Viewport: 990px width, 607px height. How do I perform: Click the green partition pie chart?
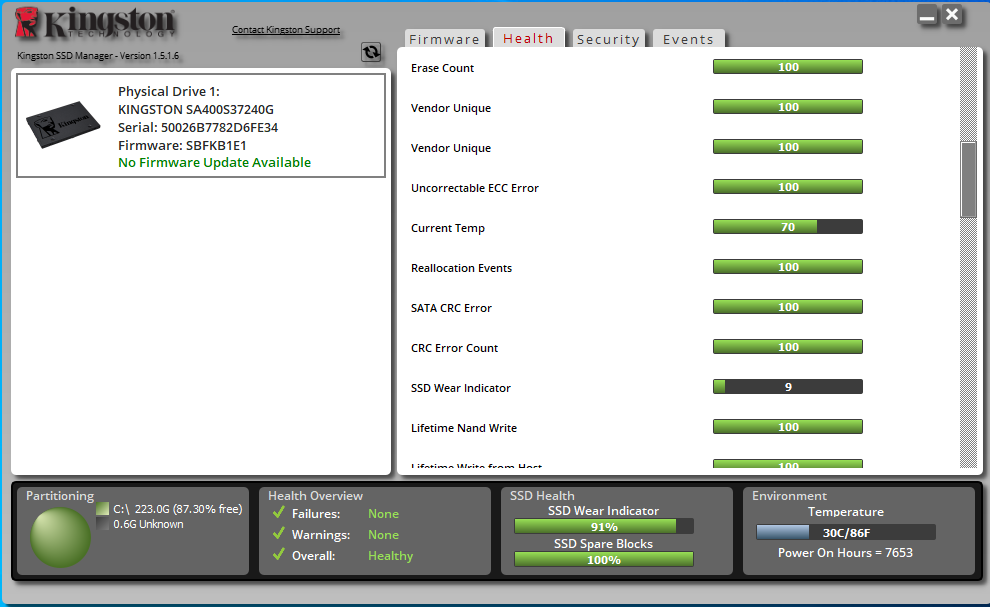[x=61, y=538]
